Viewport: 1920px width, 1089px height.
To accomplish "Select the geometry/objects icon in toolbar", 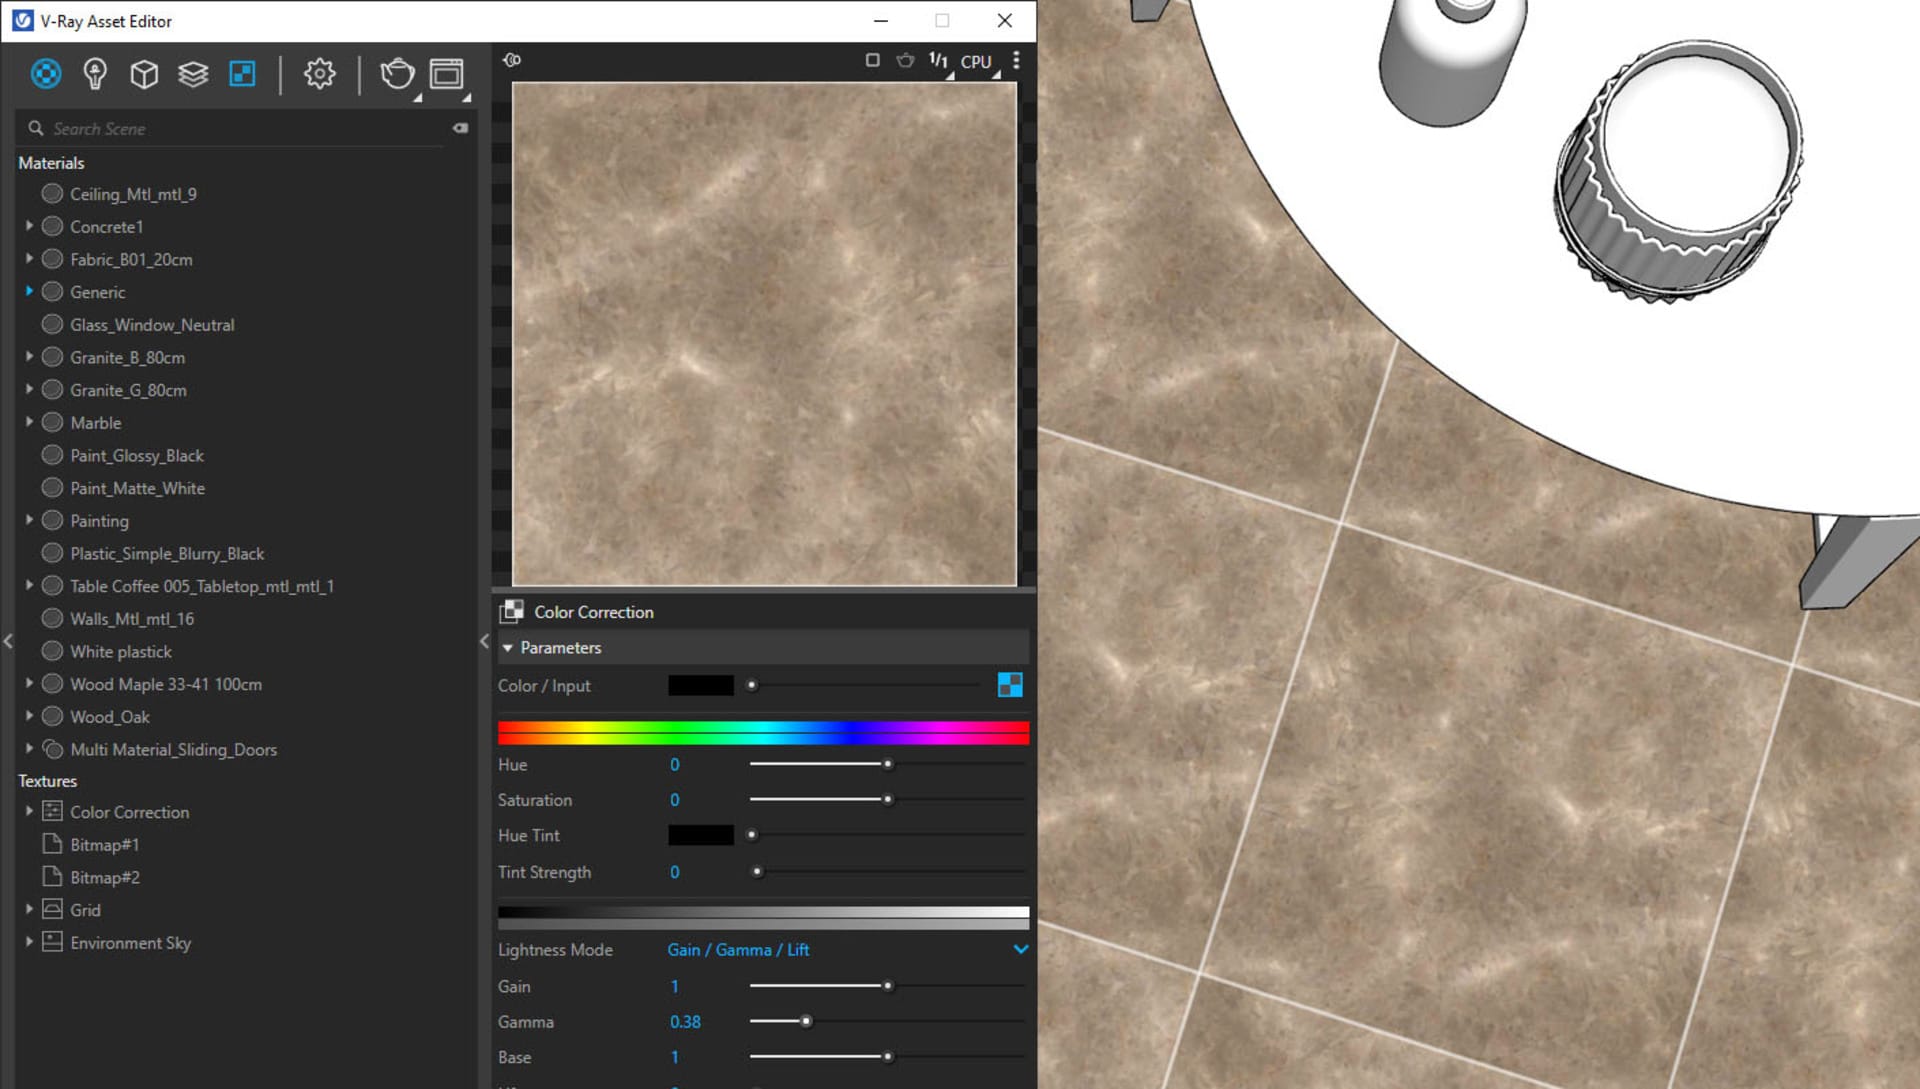I will pyautogui.click(x=144, y=74).
